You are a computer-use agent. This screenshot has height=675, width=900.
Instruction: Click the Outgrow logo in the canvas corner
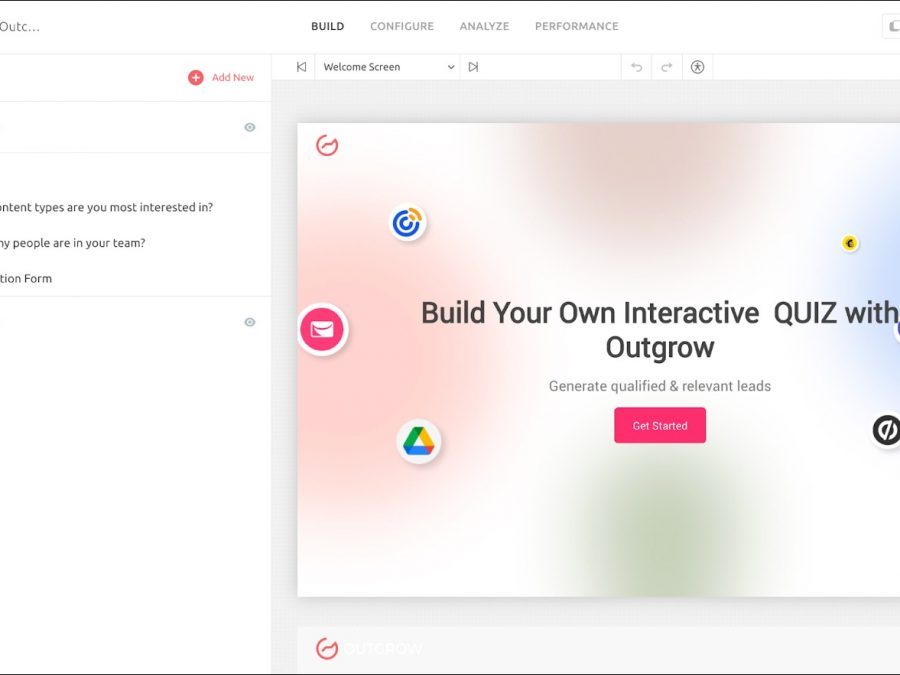coord(327,146)
